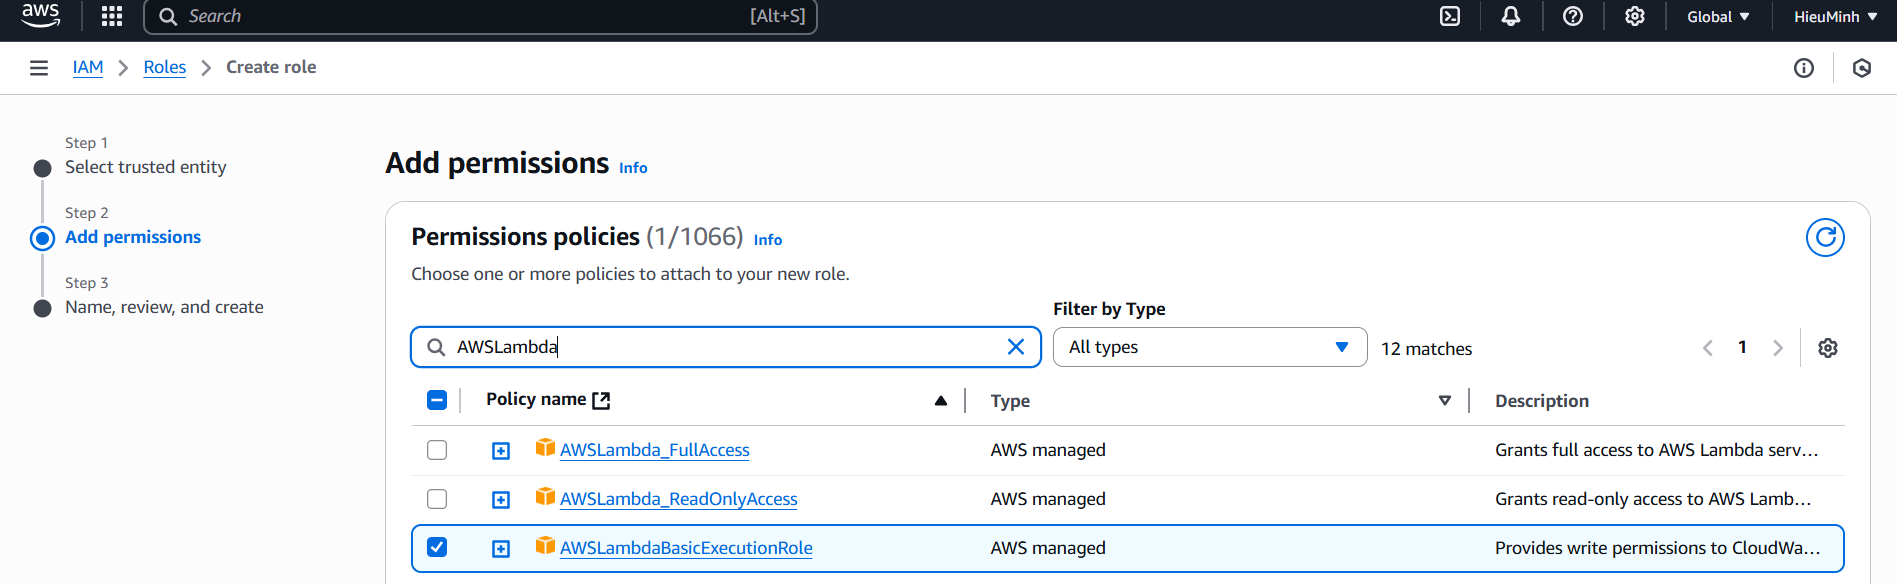Image resolution: width=1897 pixels, height=584 pixels.
Task: Open the Global region dropdown
Action: click(1718, 16)
